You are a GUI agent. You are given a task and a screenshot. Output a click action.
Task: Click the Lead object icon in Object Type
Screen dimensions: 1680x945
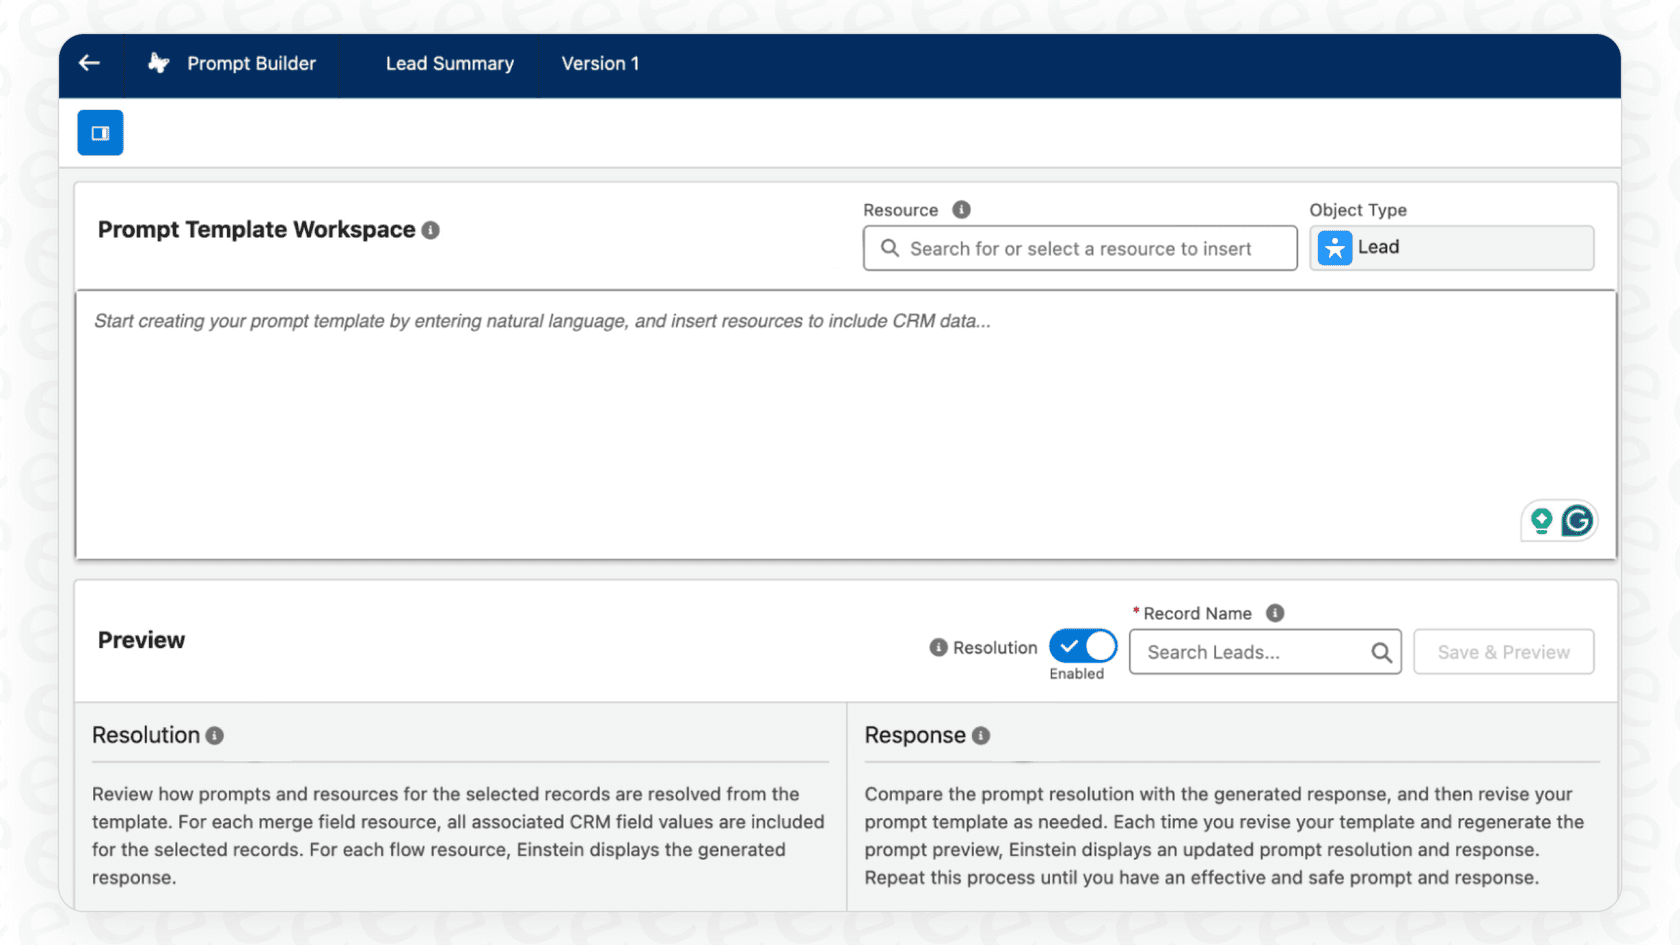point(1334,247)
